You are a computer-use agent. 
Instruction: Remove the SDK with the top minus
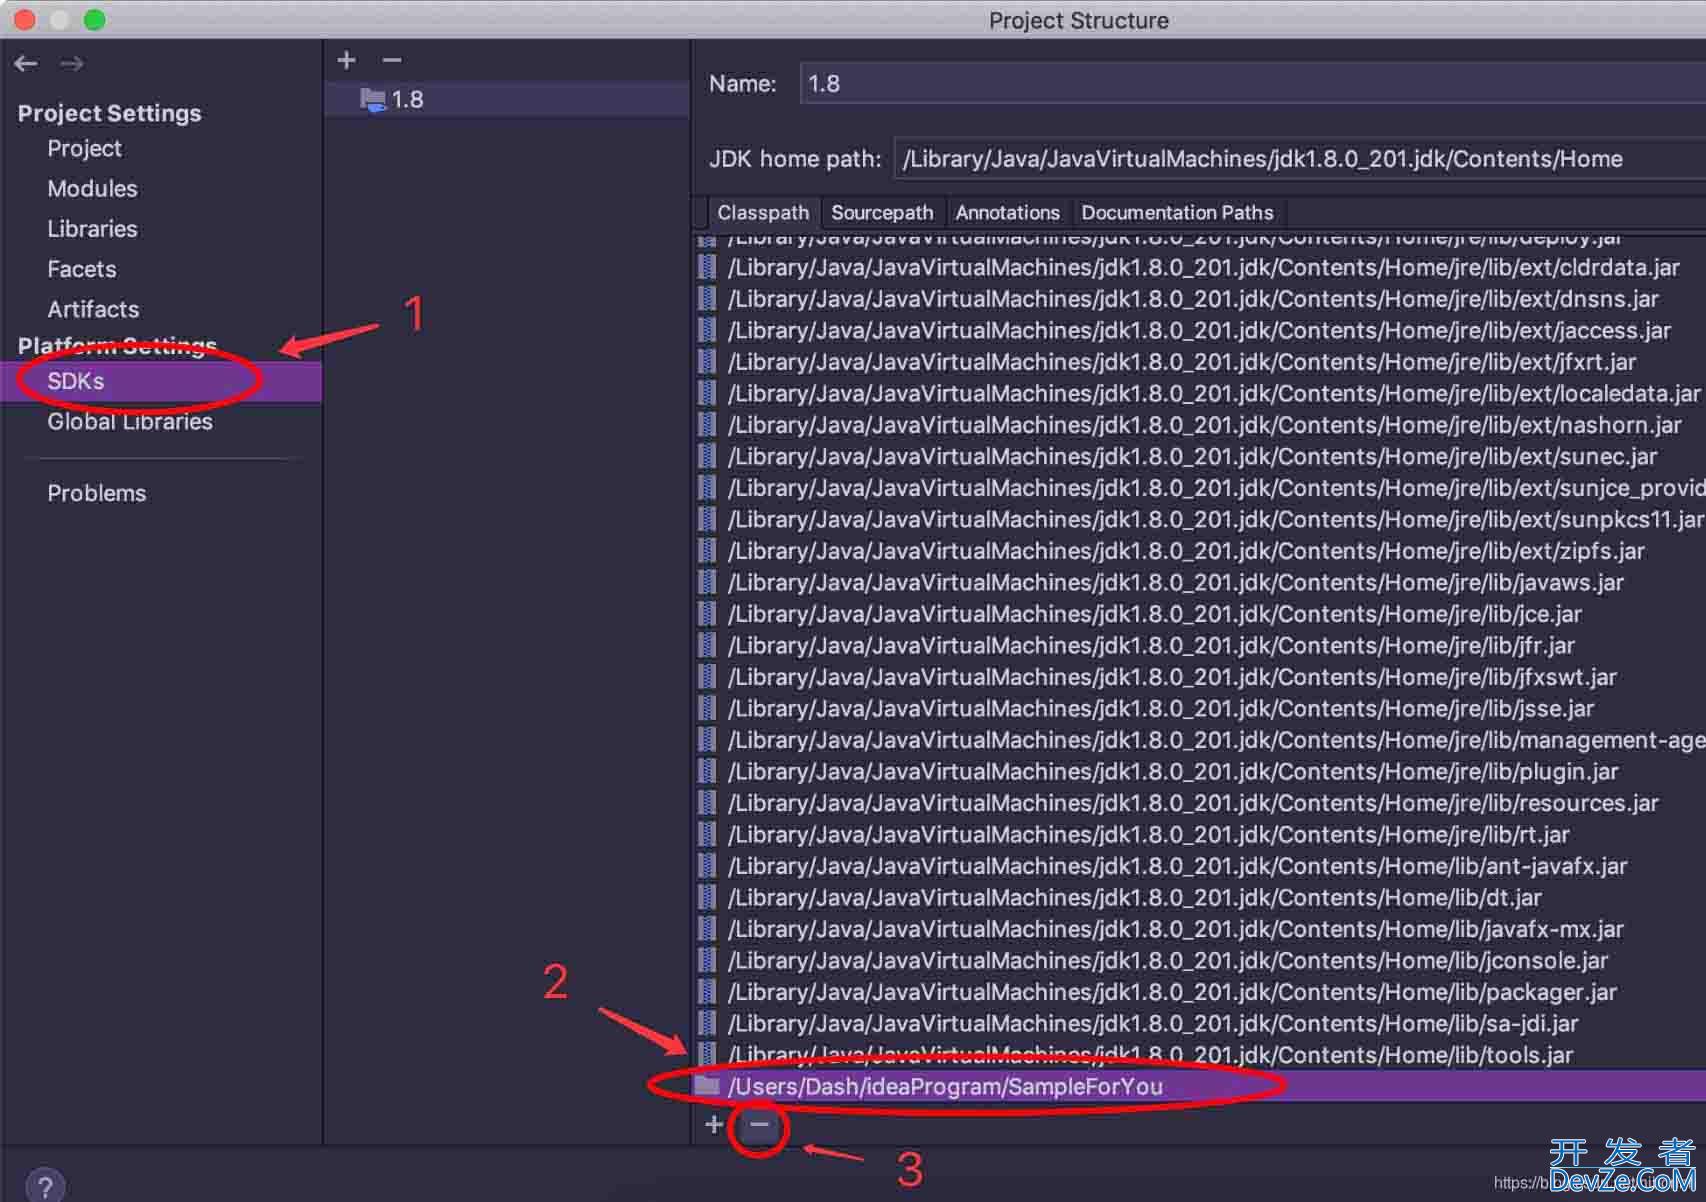[392, 60]
